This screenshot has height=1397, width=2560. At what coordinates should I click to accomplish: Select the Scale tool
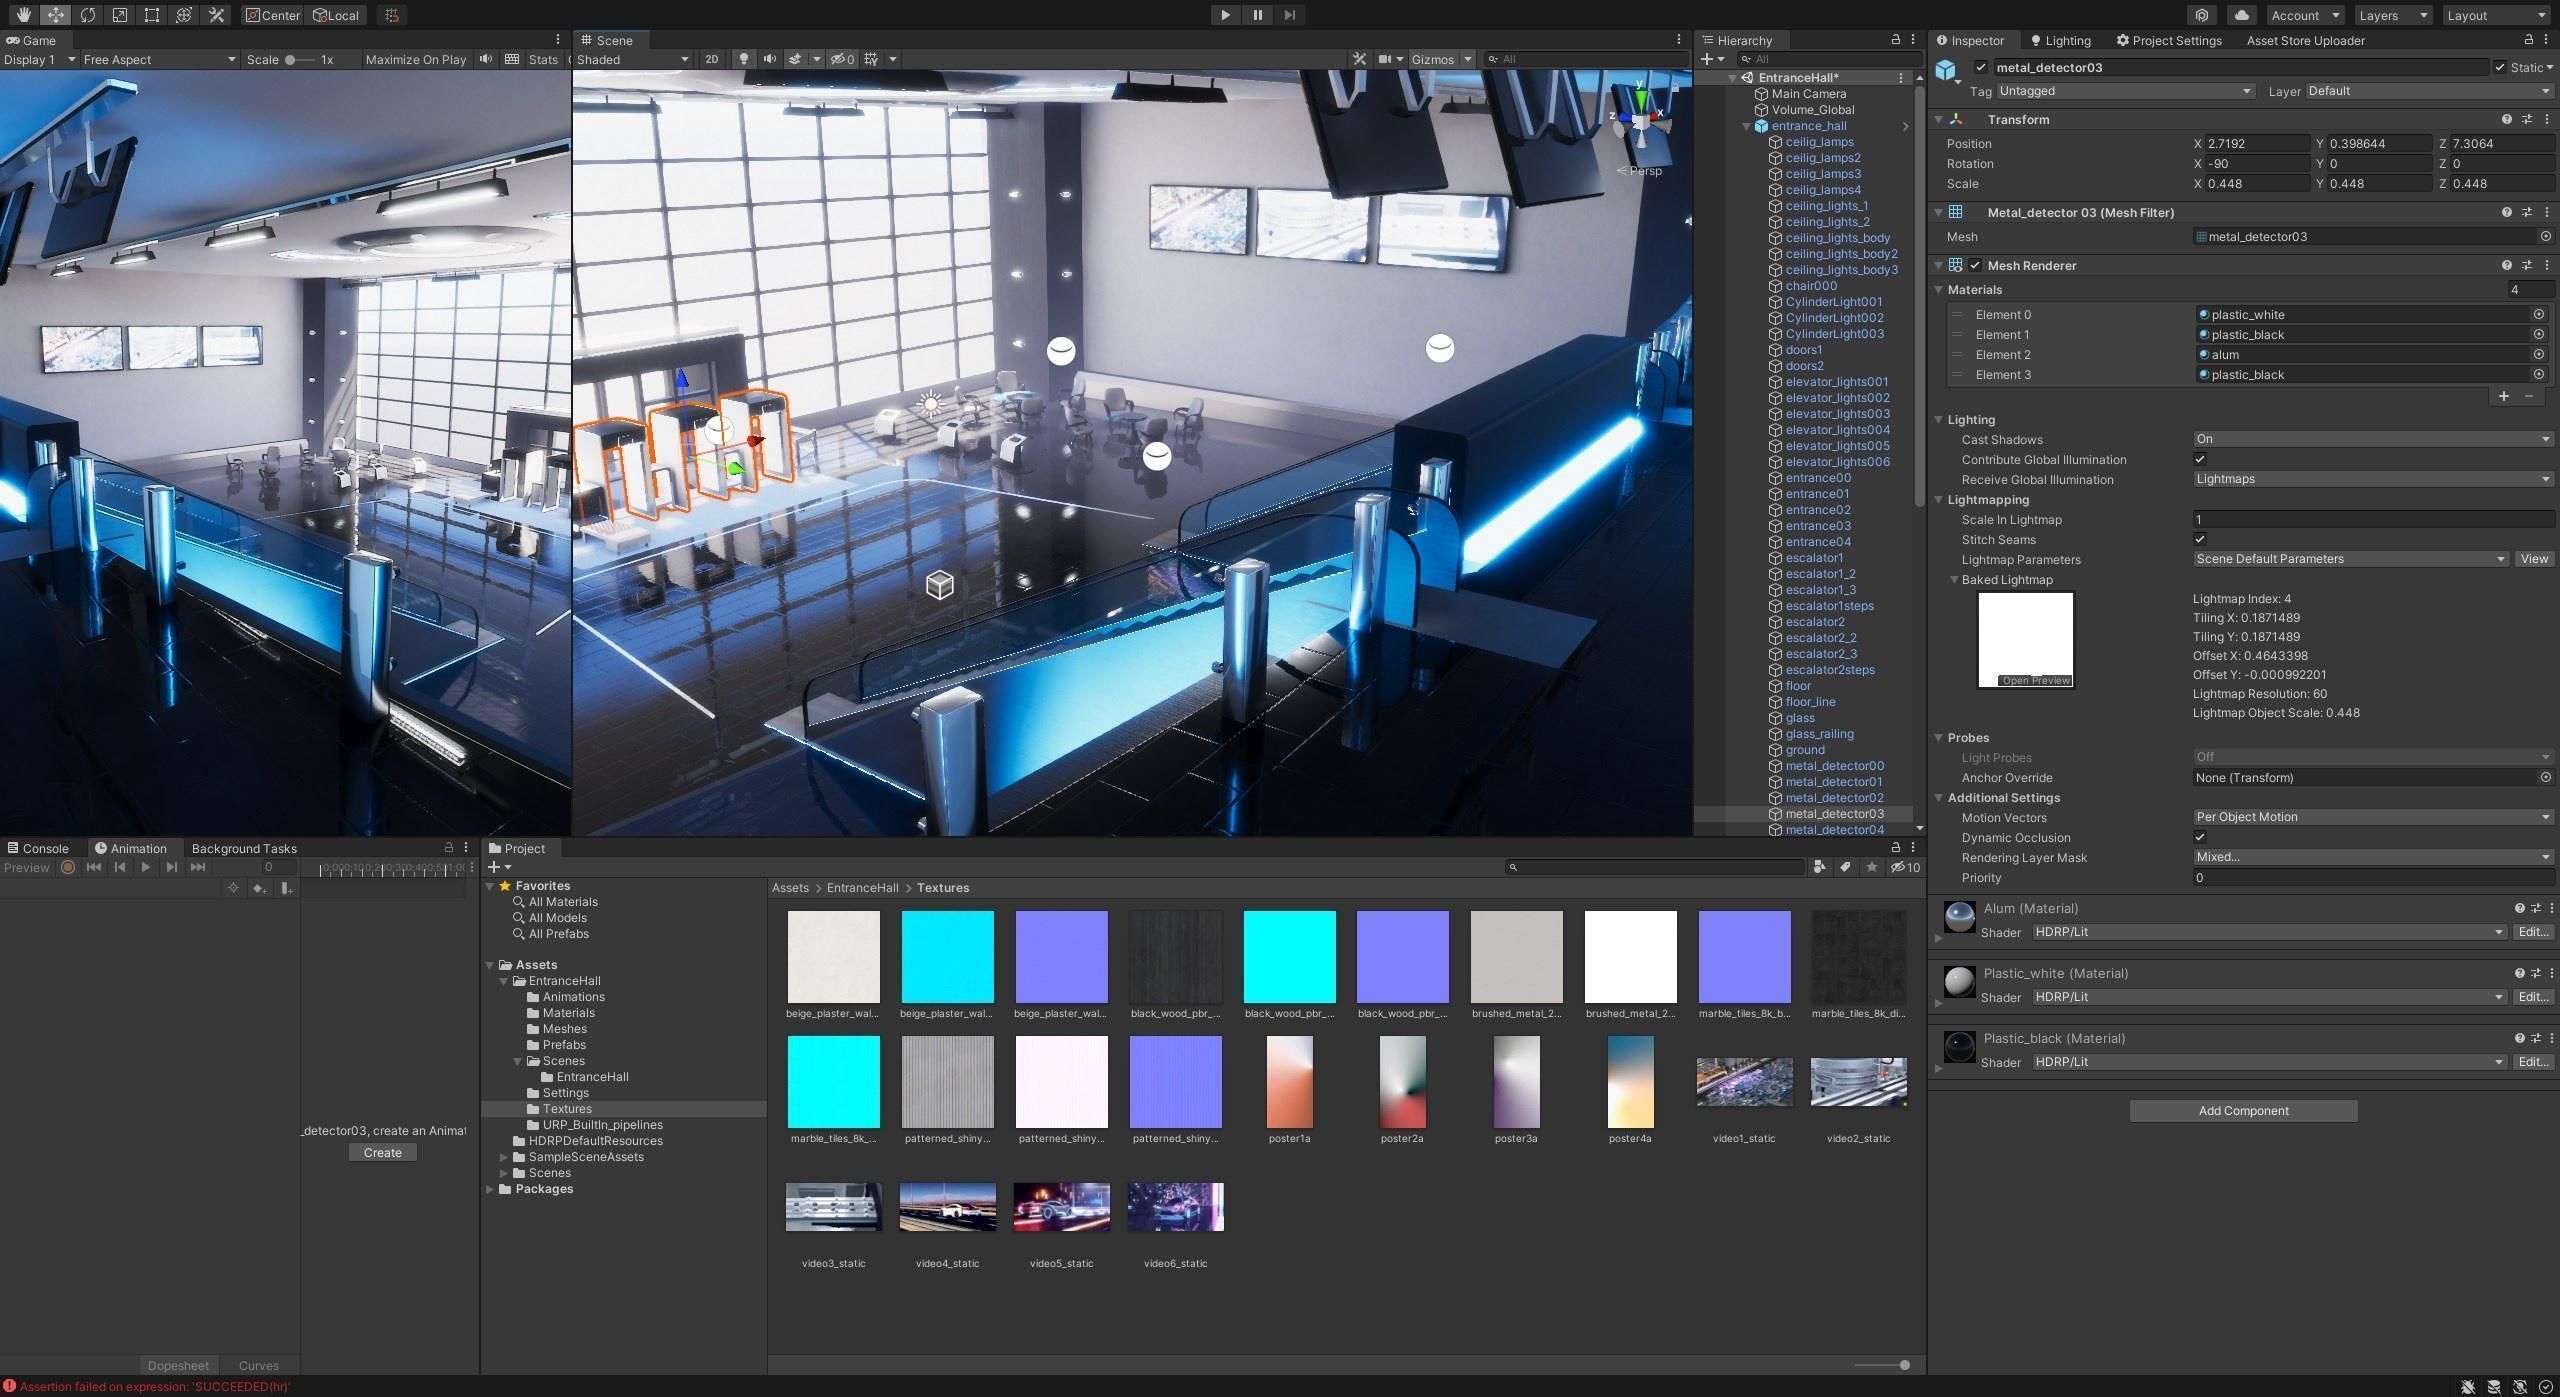coord(120,15)
